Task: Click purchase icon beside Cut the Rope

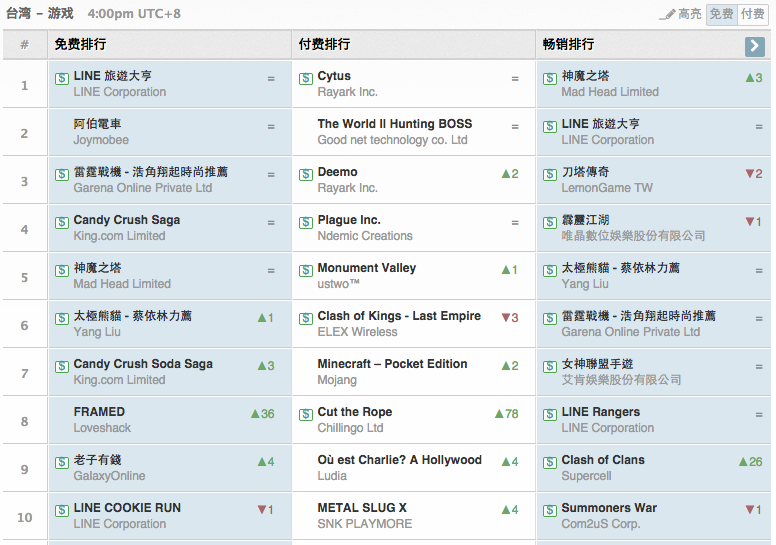Action: coord(306,414)
